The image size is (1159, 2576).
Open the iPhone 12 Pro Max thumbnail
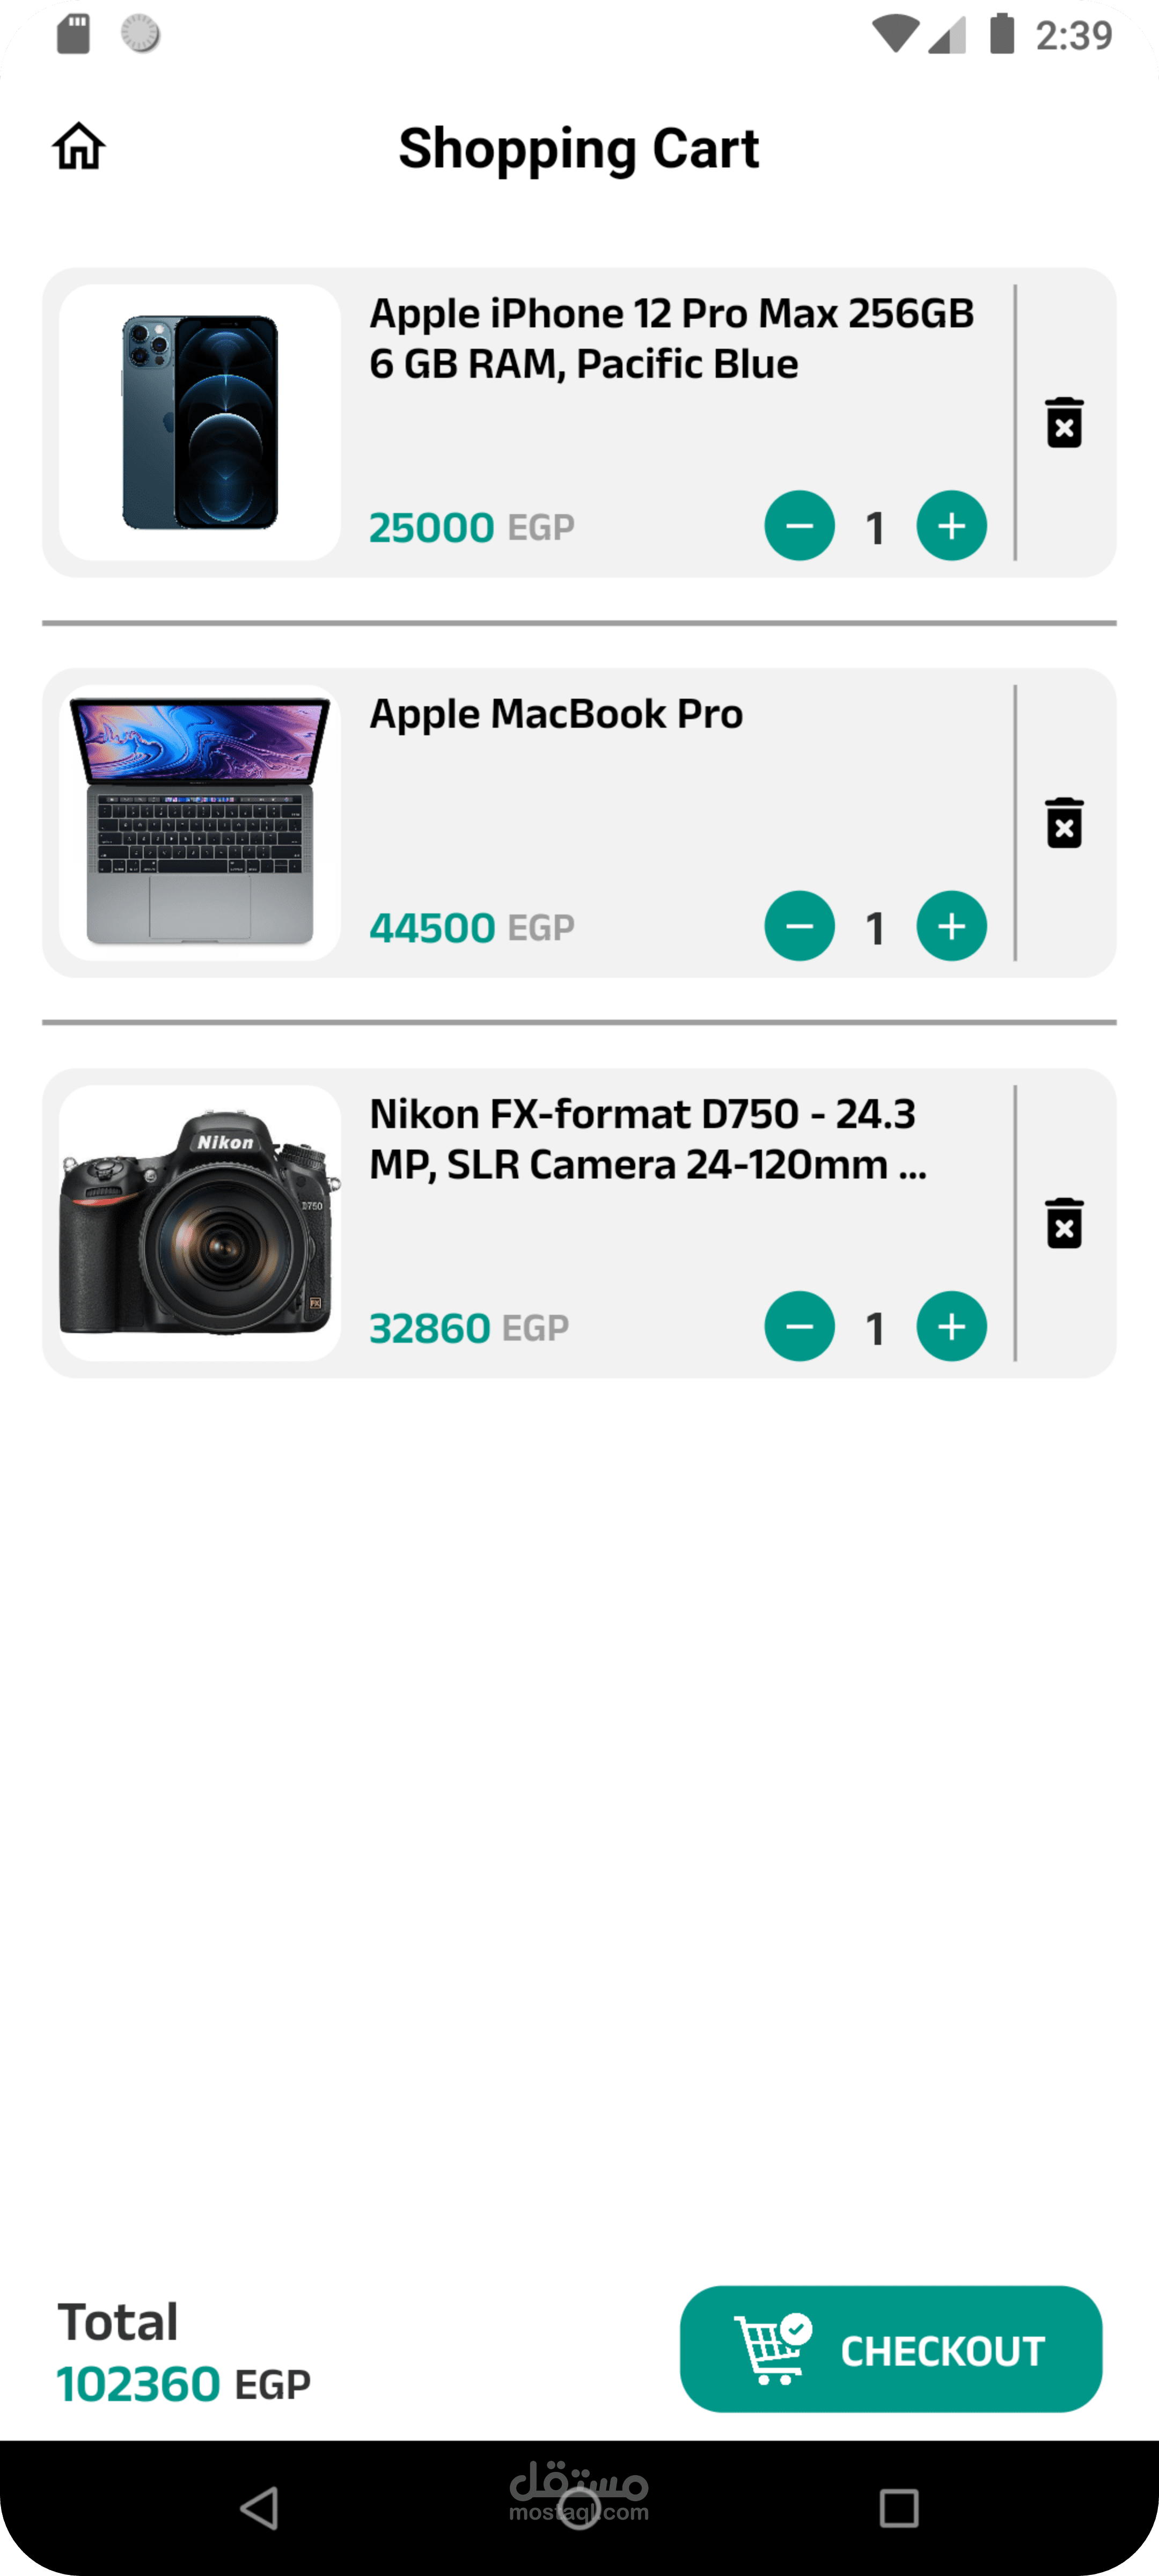tap(200, 422)
